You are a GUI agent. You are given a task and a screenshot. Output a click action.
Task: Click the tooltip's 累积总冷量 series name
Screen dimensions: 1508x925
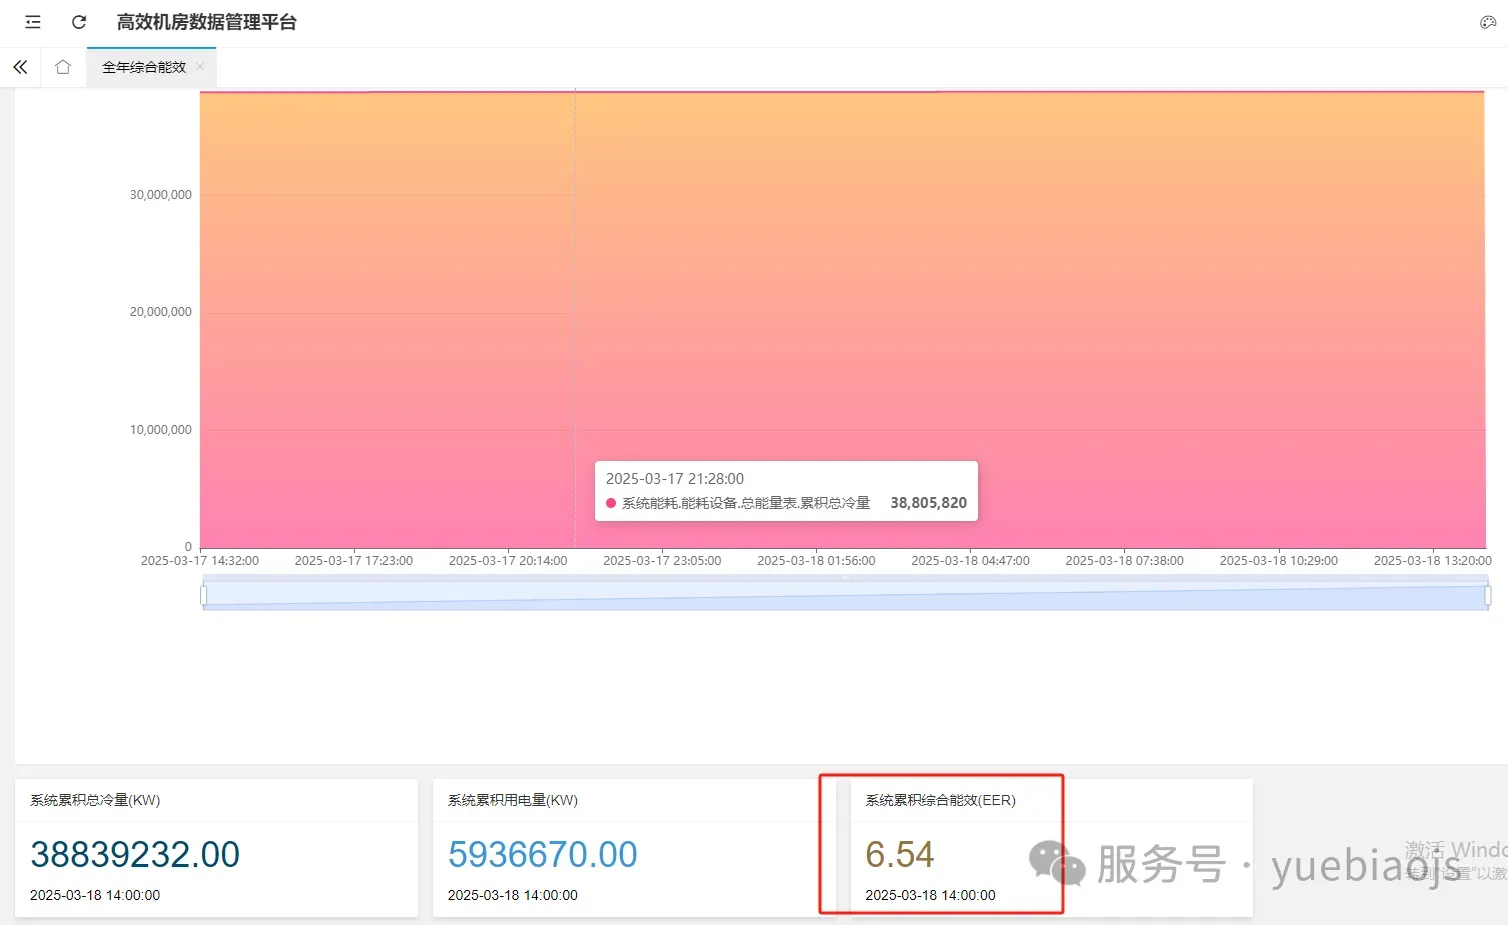click(x=746, y=503)
